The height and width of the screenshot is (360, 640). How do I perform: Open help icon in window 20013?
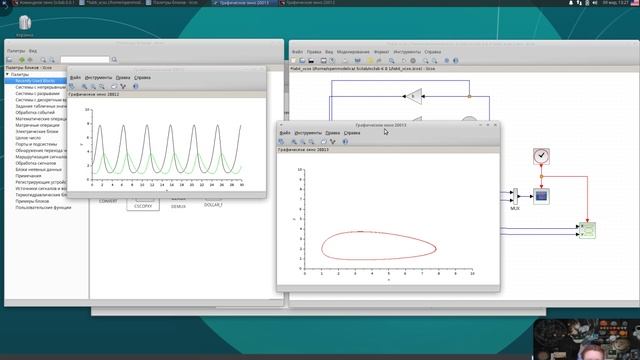tap(345, 142)
